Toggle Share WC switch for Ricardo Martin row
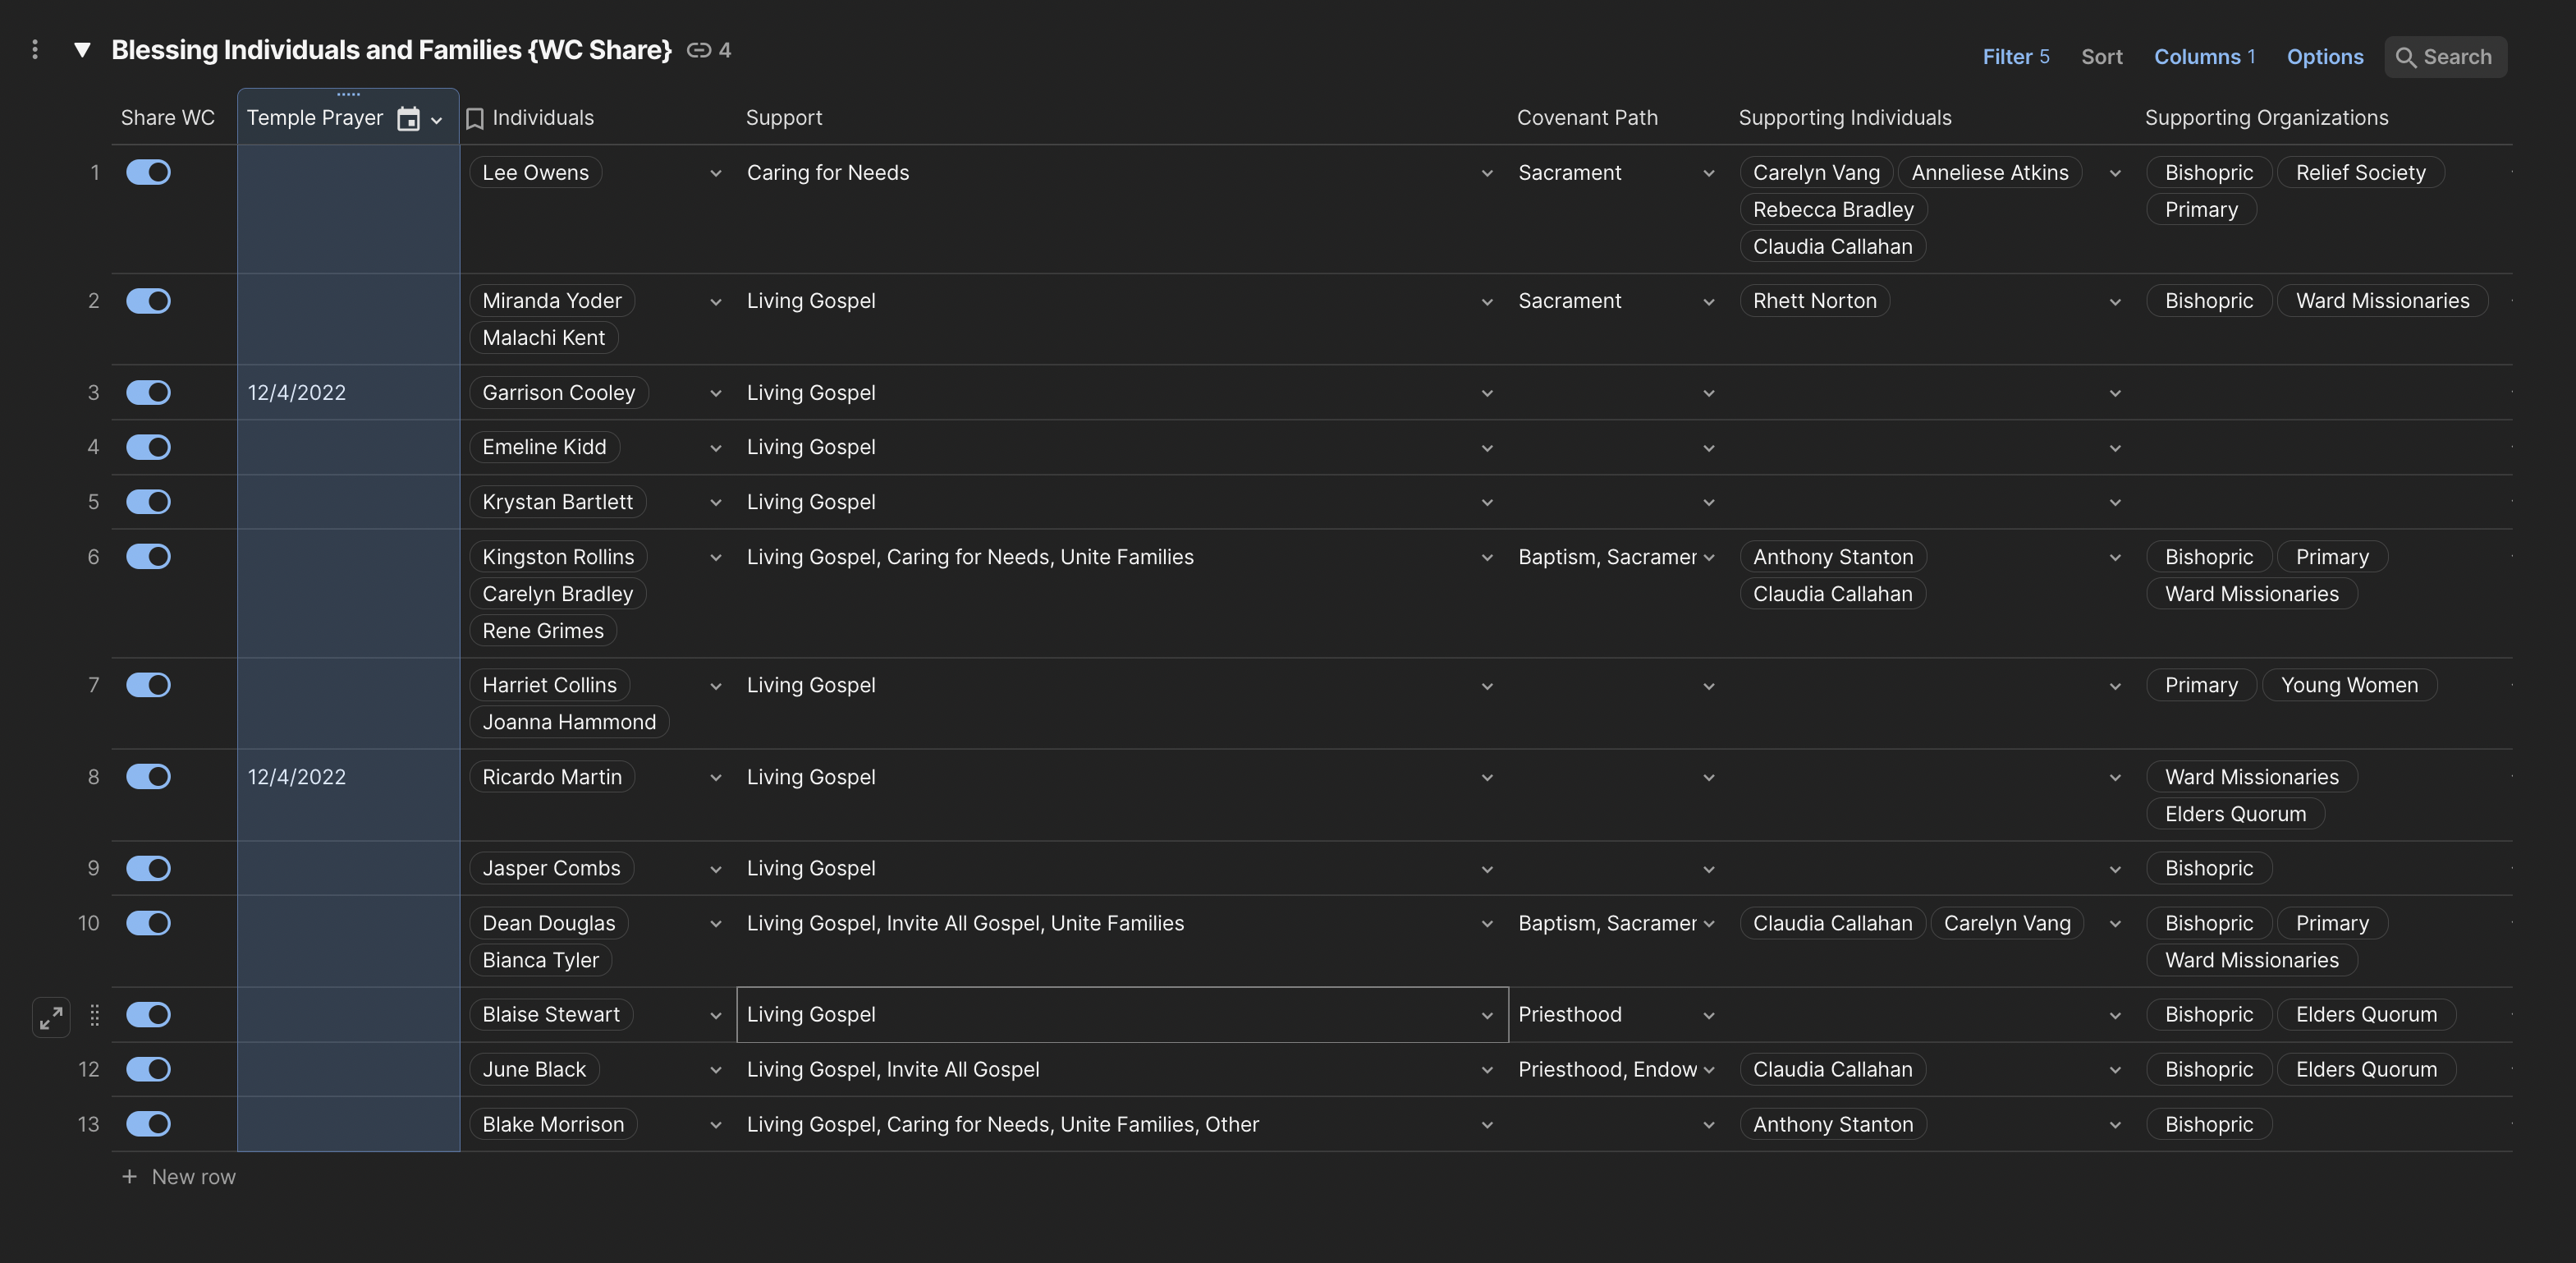The image size is (2576, 1263). 148,777
